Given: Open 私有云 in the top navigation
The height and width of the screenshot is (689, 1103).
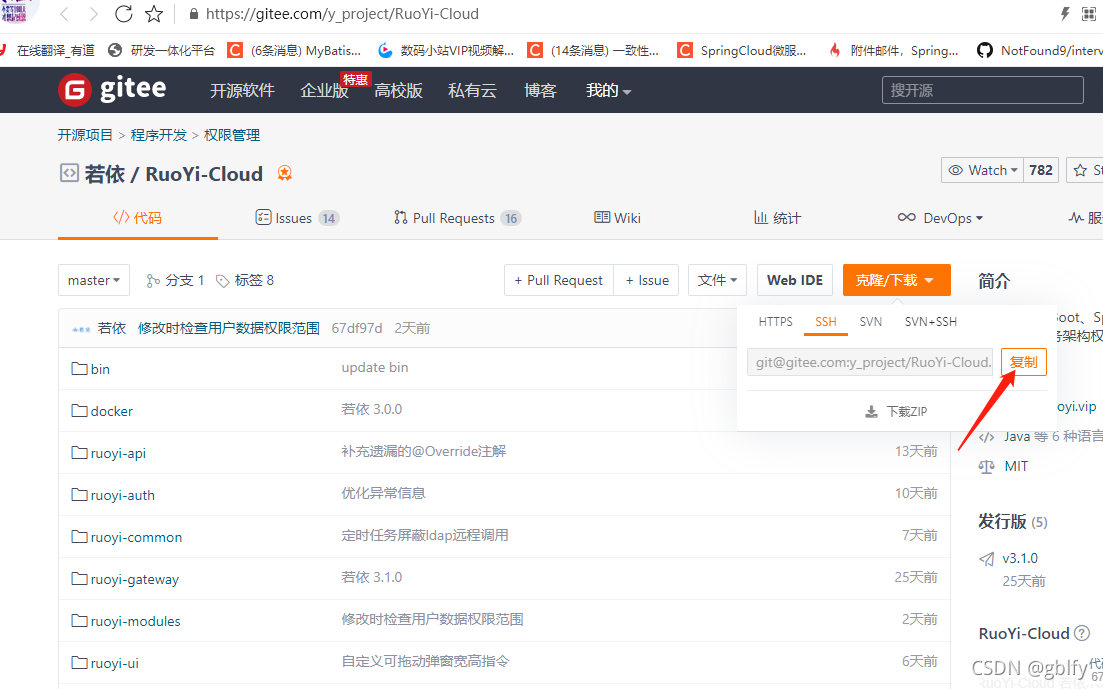Looking at the screenshot, I should (x=472, y=90).
